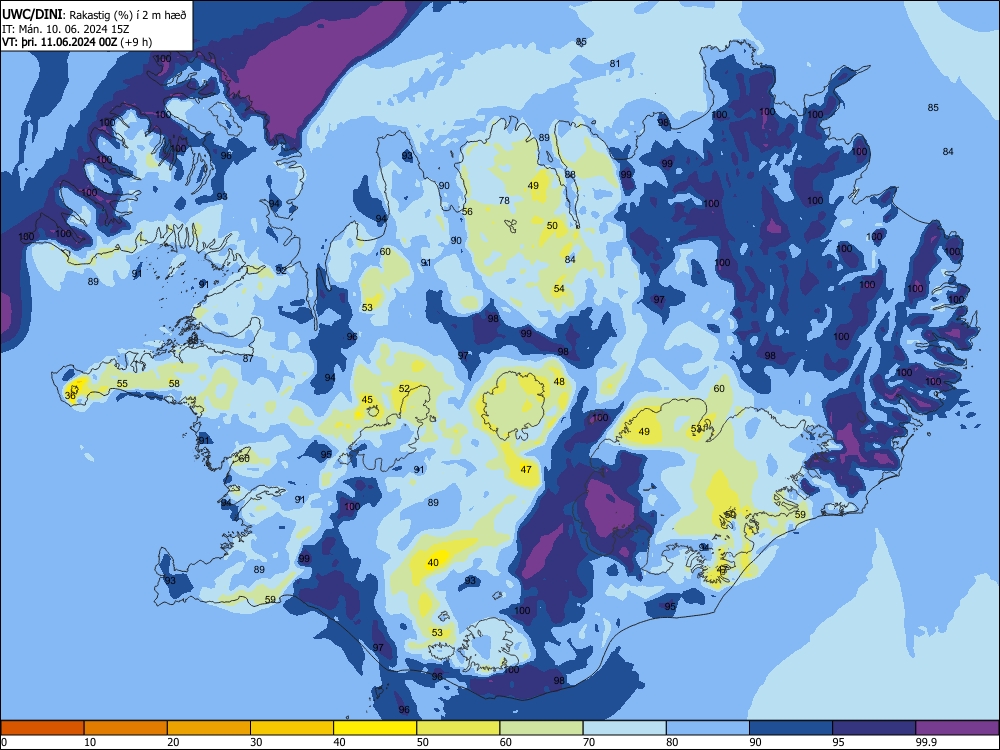Screen dimensions: 1000x750
Task: Click the humidity value '36' on the map
Action: [x=70, y=395]
